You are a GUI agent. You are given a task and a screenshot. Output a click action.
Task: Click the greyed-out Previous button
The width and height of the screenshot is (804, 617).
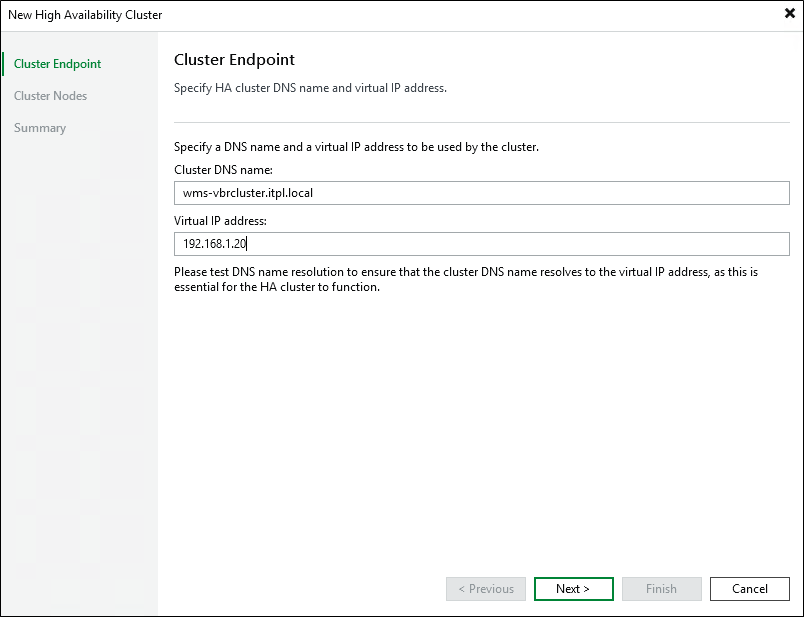485,589
